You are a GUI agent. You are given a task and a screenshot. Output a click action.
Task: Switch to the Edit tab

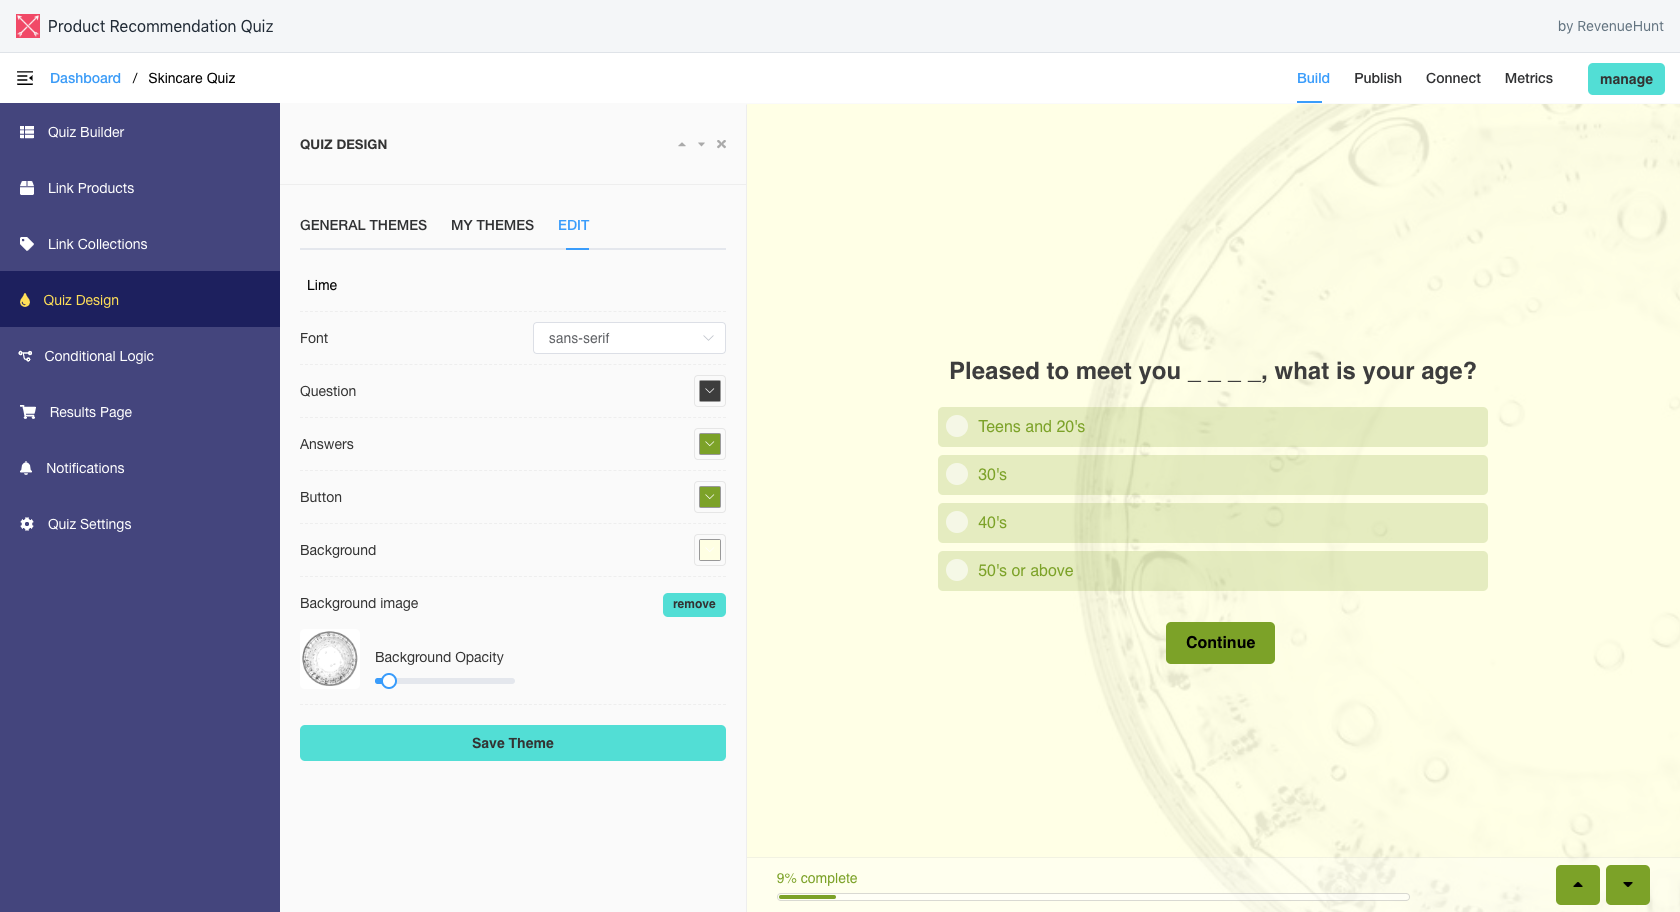point(573,225)
